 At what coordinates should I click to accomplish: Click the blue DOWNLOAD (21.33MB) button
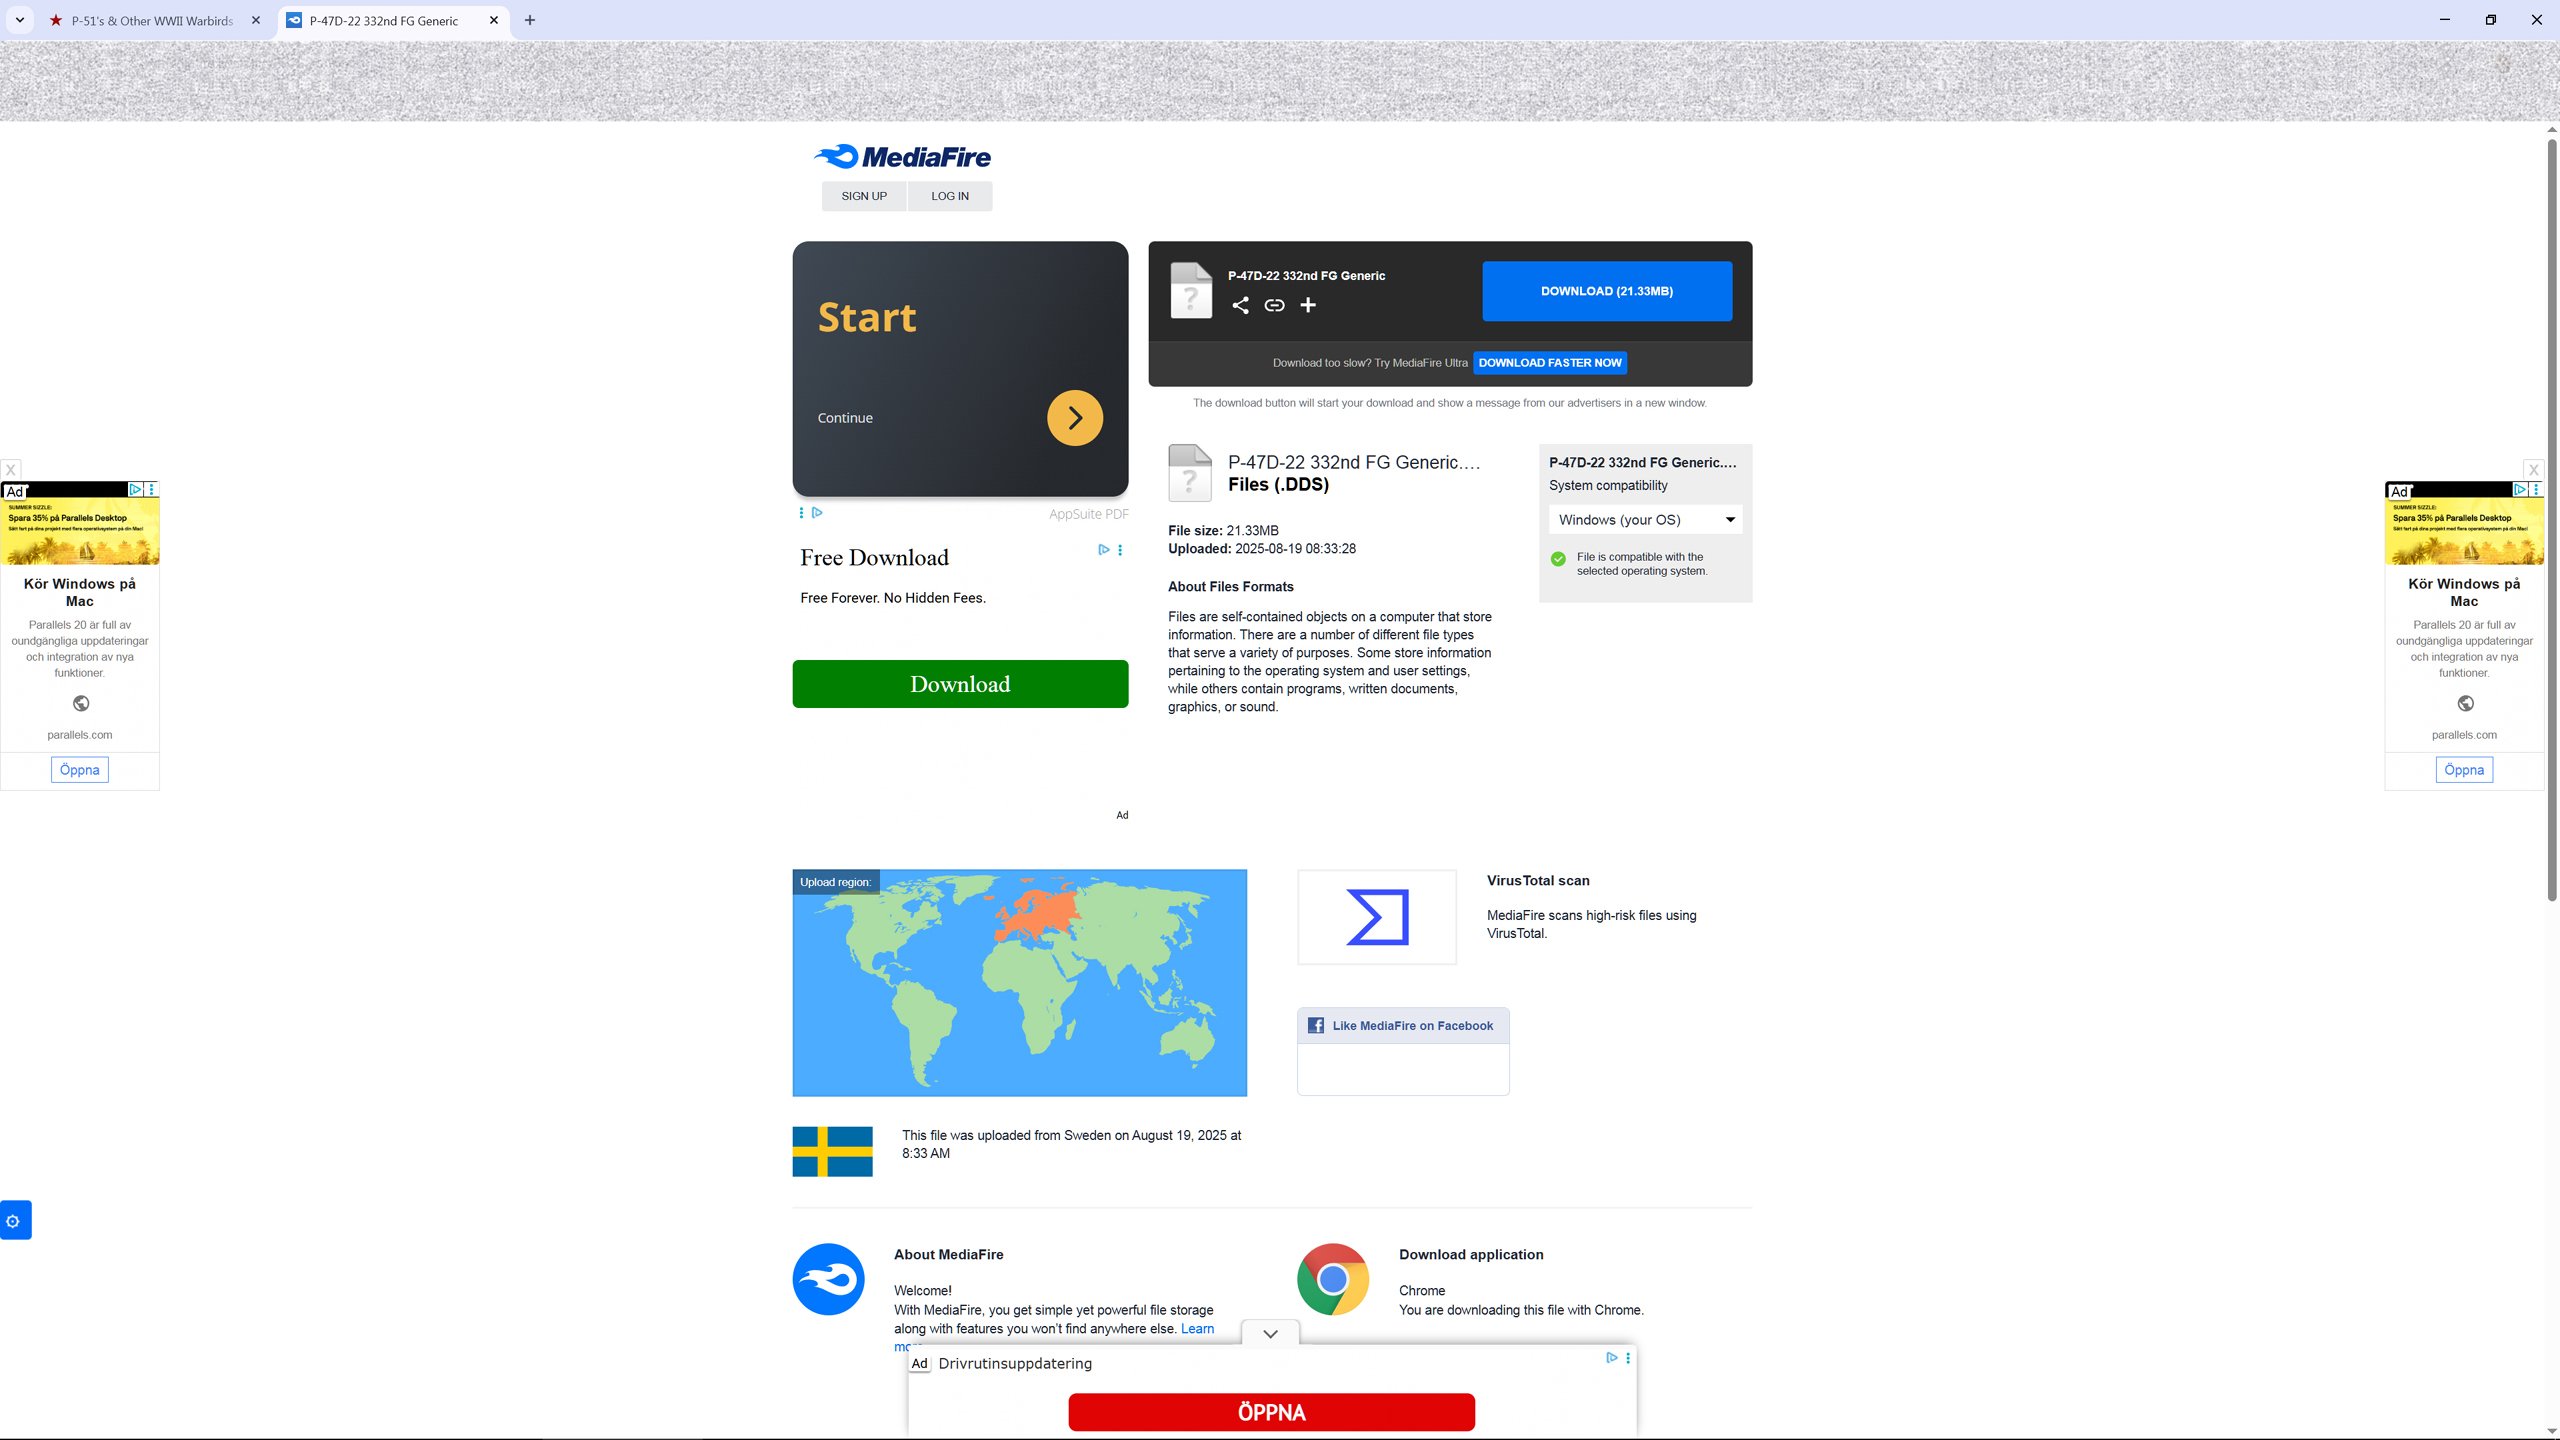(1606, 291)
